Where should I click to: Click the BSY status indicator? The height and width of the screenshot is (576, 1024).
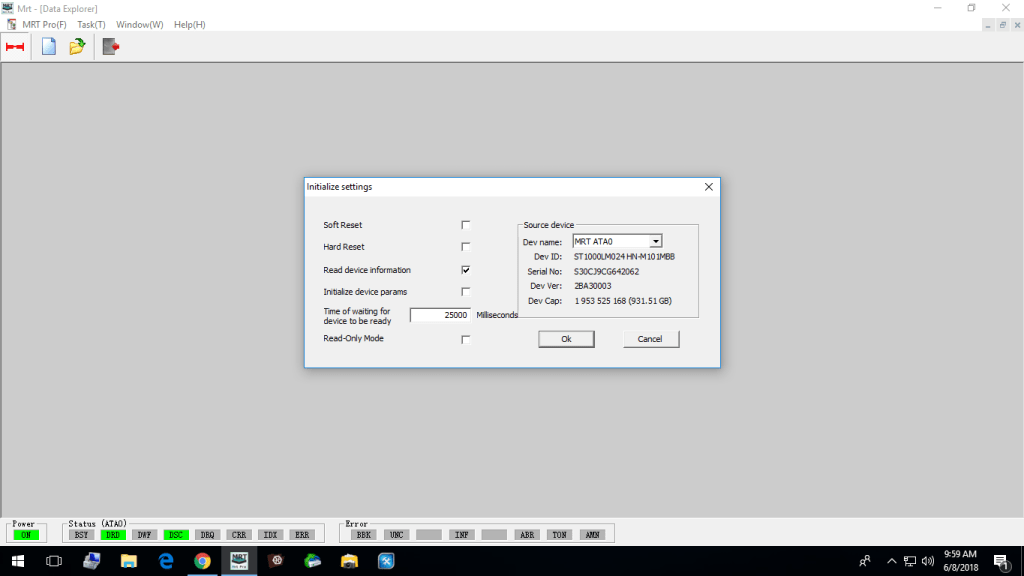[x=82, y=535]
